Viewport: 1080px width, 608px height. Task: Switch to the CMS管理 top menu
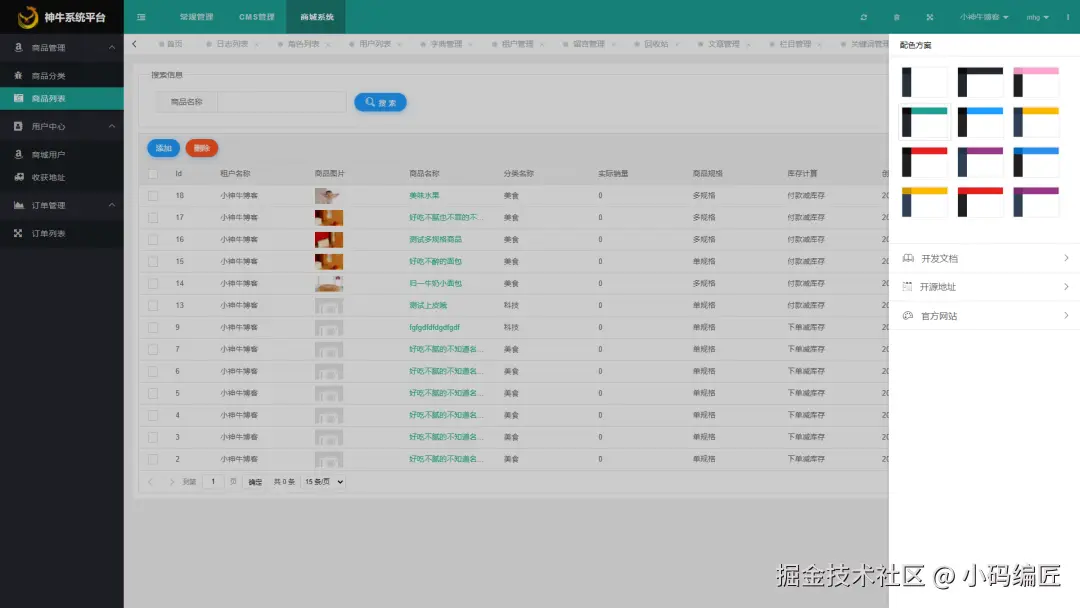pos(256,17)
